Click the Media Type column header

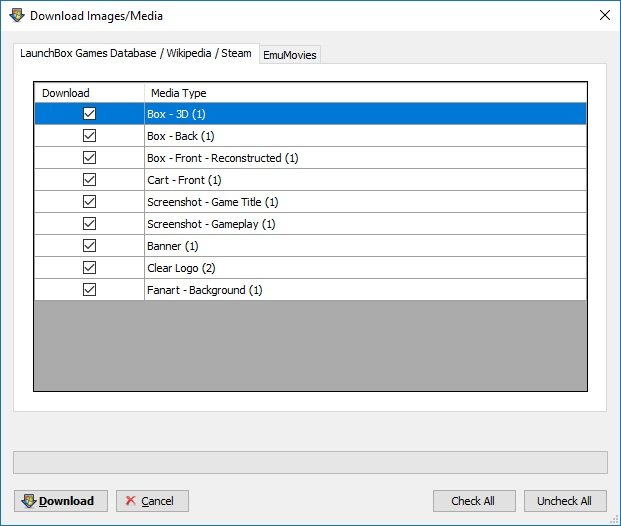[365, 93]
